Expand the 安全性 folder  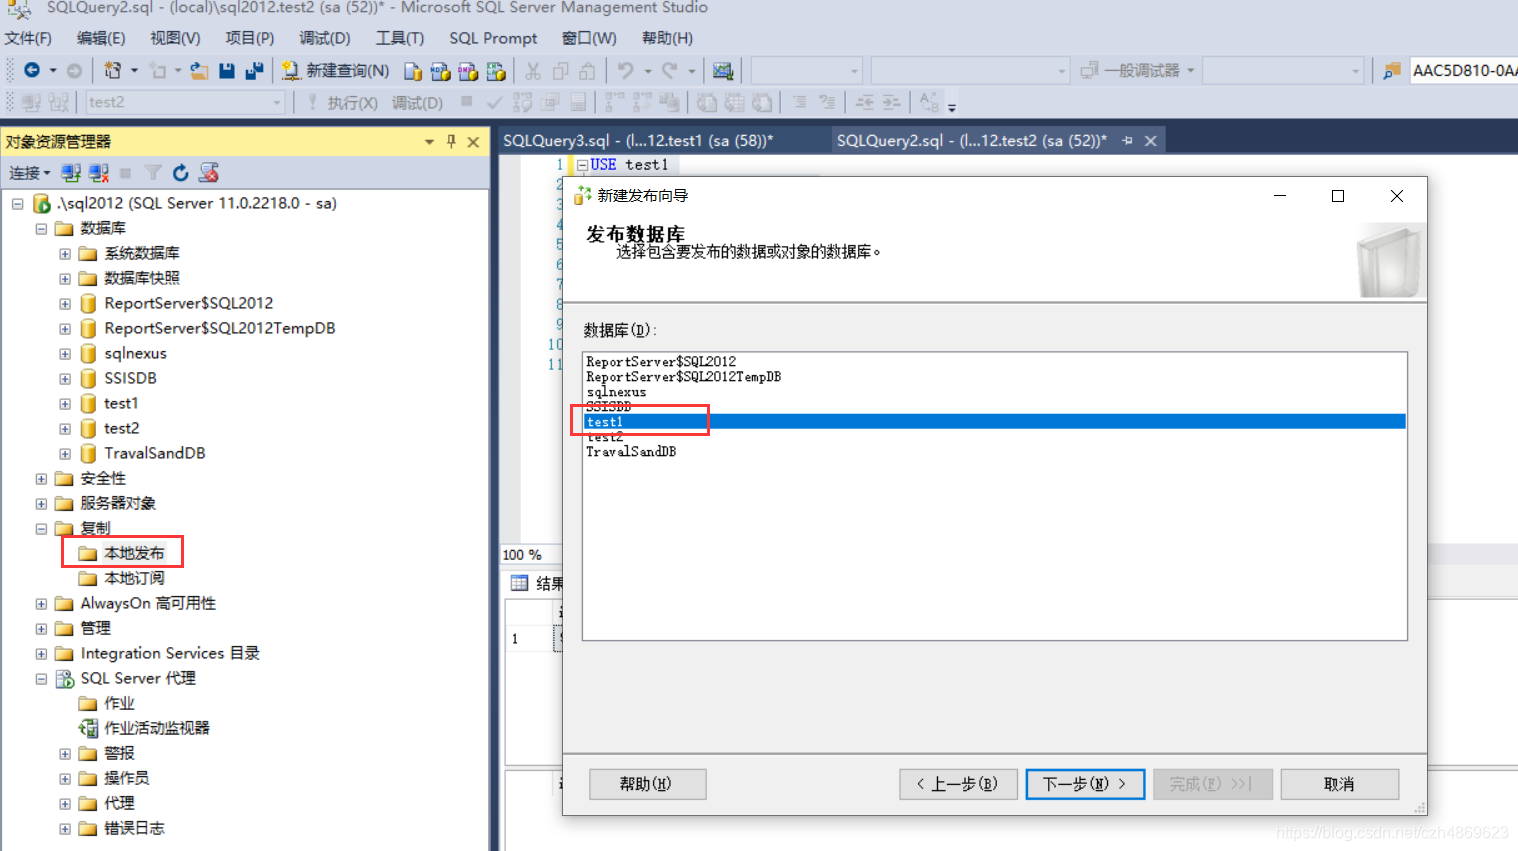41,478
